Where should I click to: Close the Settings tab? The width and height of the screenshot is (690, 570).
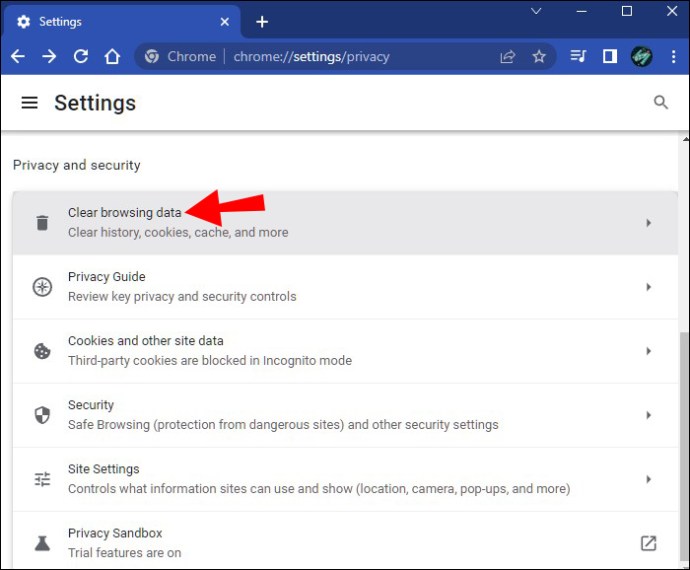click(x=224, y=22)
